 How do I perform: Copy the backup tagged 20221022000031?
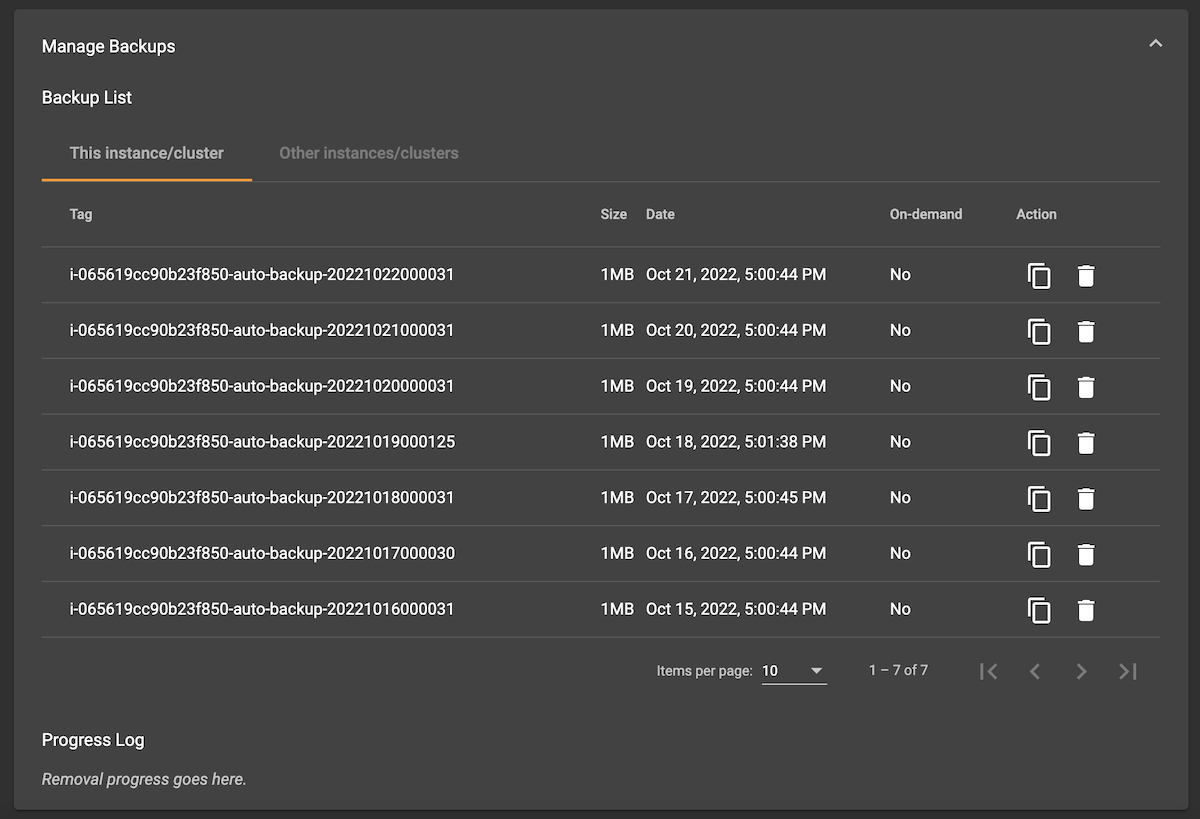pyautogui.click(x=1040, y=275)
